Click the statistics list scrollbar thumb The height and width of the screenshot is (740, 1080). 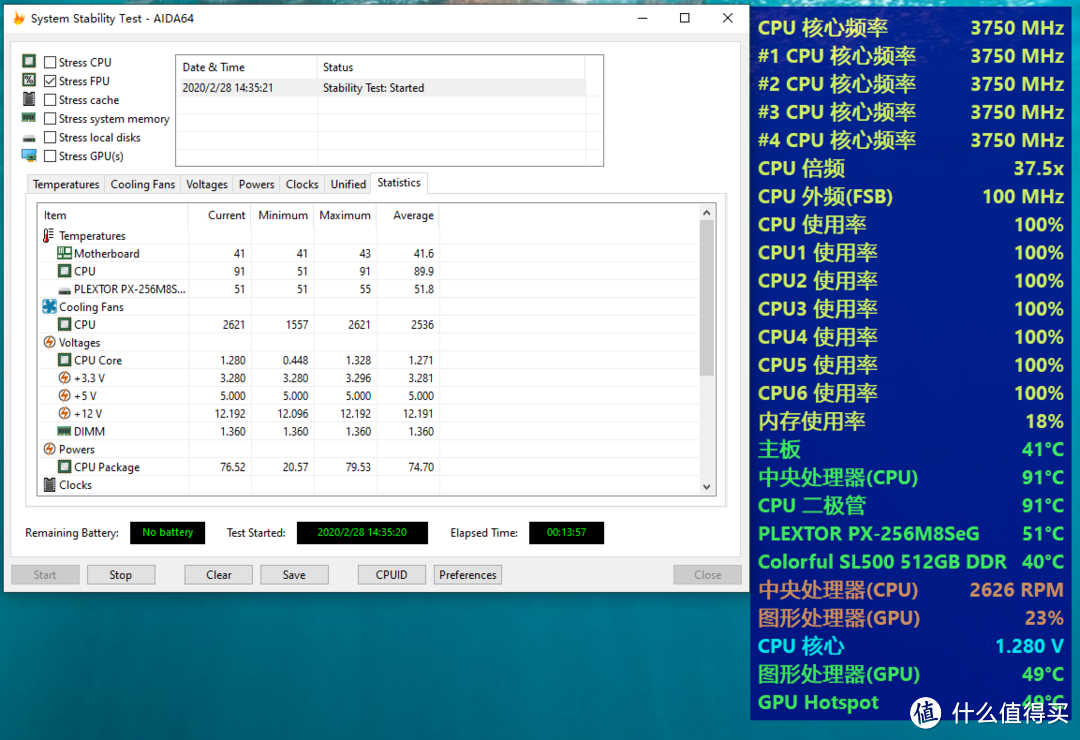tap(707, 298)
